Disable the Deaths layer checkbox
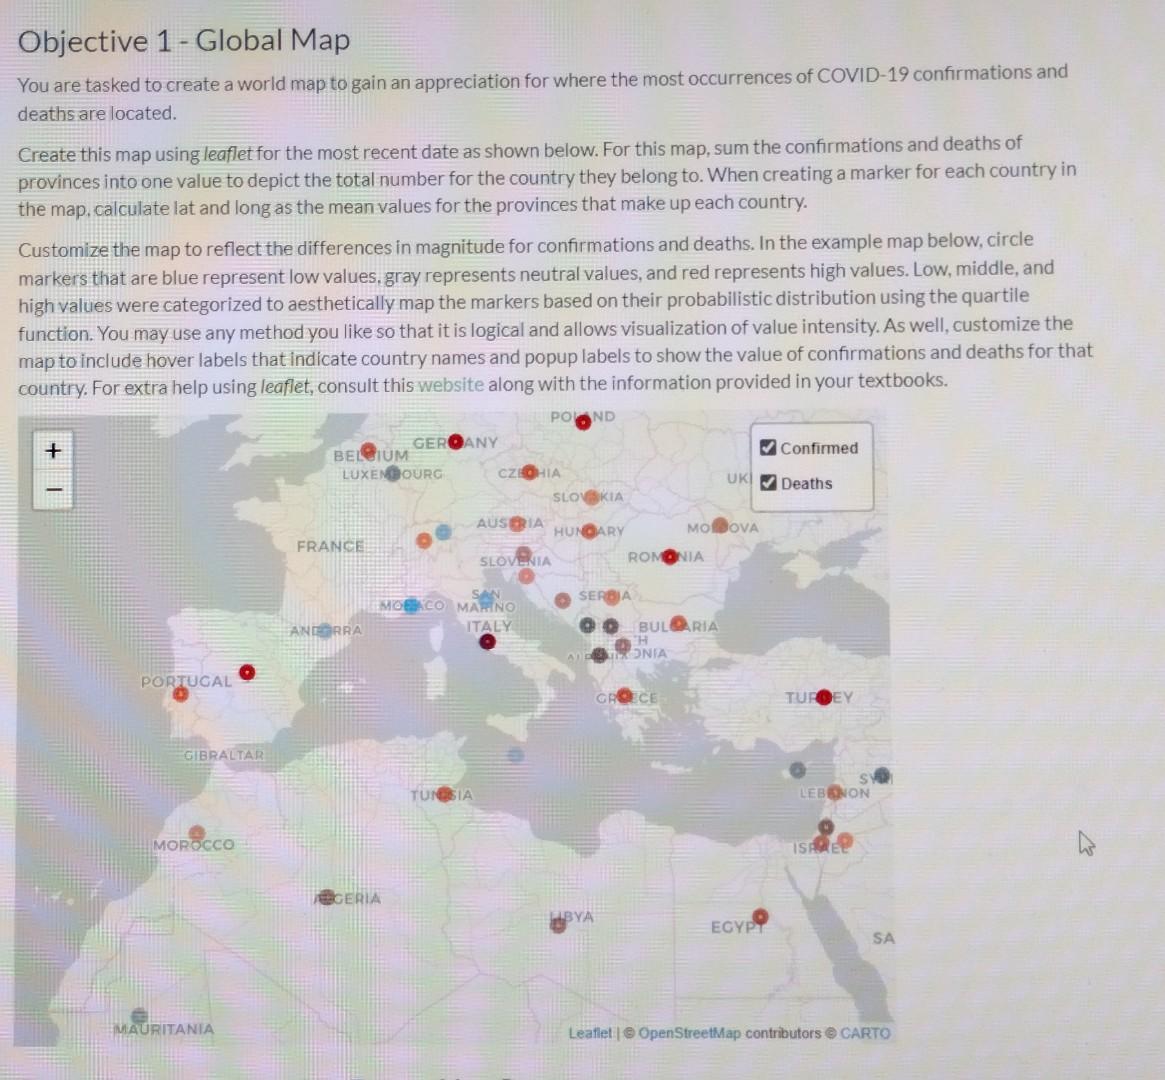This screenshot has height=1080, width=1165. [768, 483]
